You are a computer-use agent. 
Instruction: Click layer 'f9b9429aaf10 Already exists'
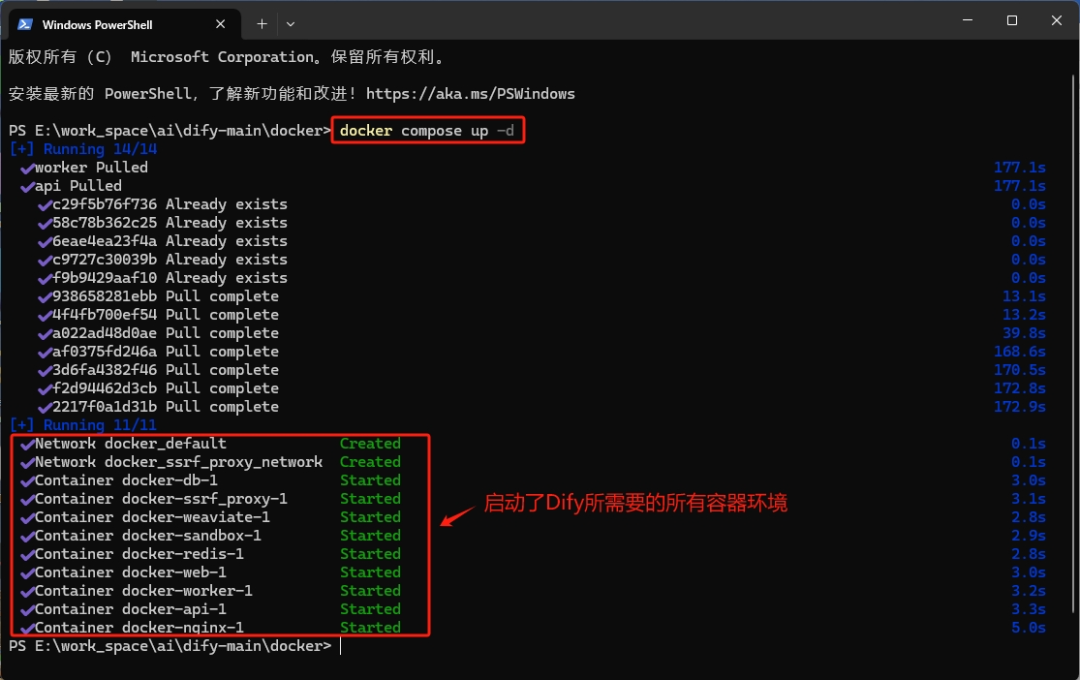click(x=163, y=278)
